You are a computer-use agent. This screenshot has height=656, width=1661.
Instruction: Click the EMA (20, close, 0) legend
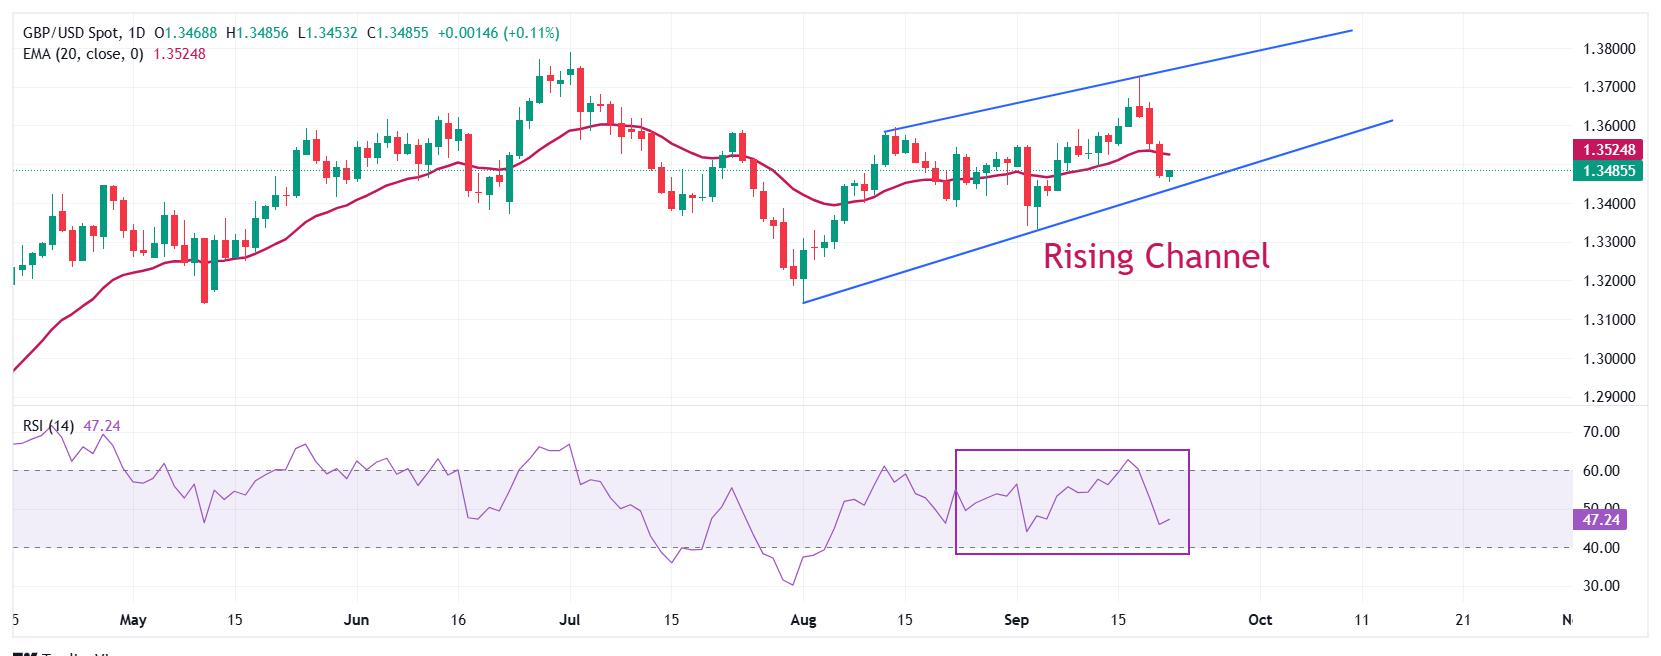pos(84,53)
